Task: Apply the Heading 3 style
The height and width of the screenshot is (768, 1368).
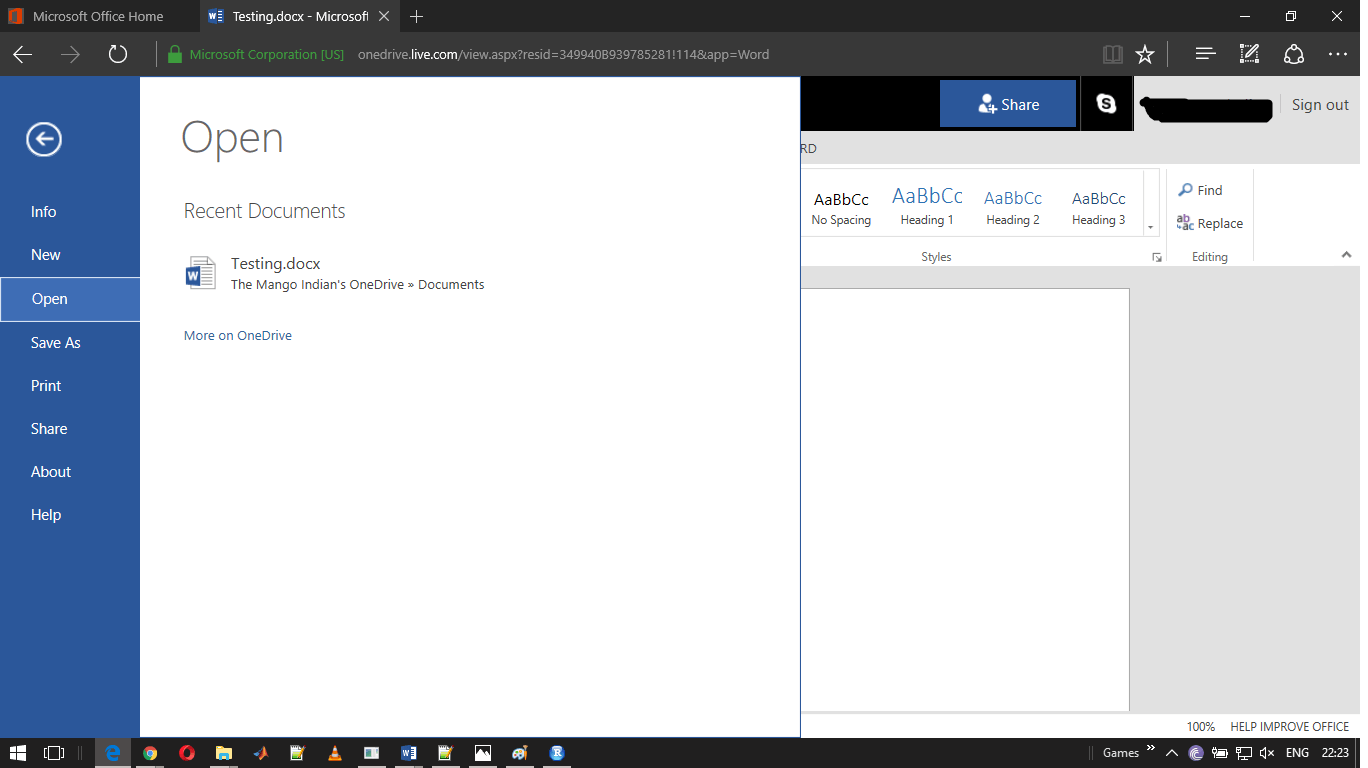Action: [1099, 208]
